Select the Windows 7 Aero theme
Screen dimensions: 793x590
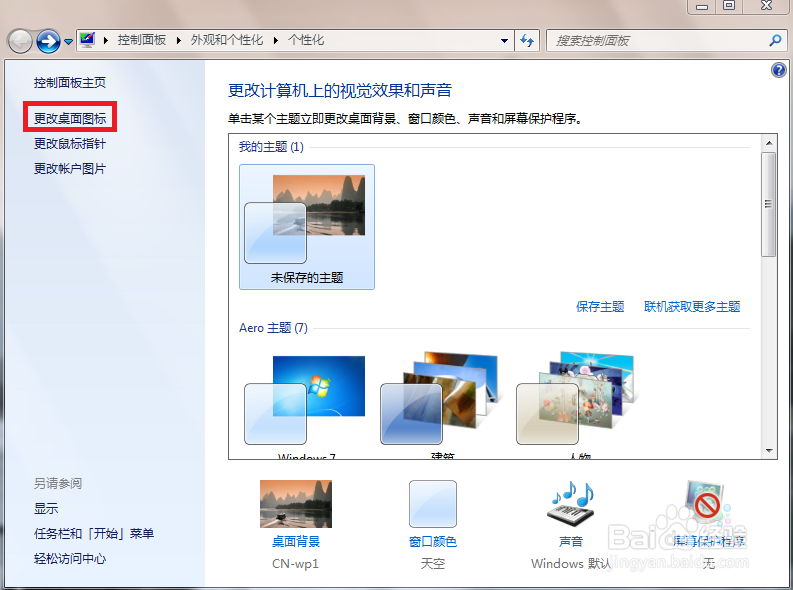305,402
